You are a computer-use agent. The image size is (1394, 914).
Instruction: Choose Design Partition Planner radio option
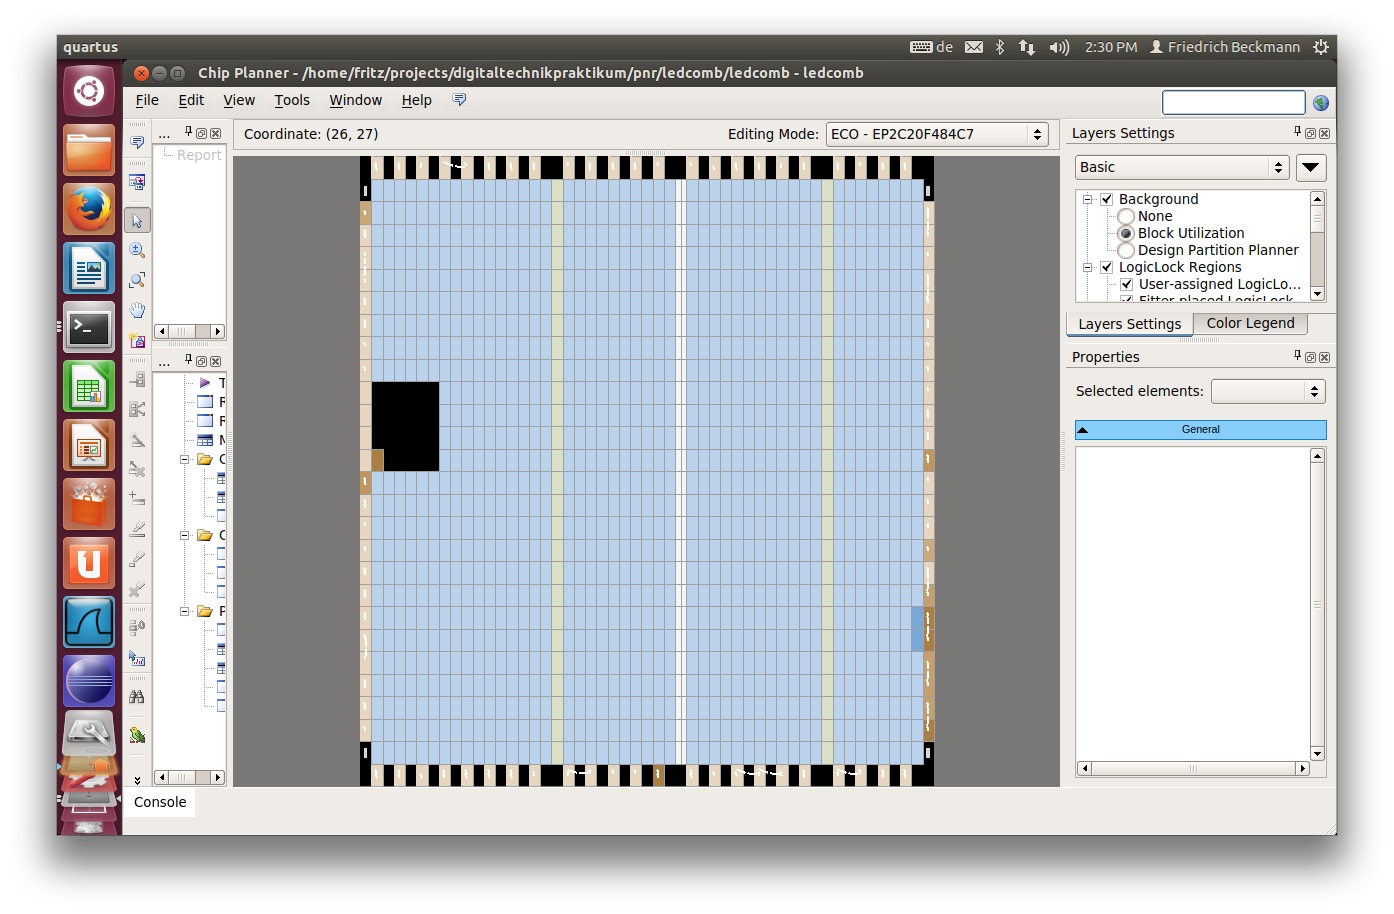tap(1126, 250)
